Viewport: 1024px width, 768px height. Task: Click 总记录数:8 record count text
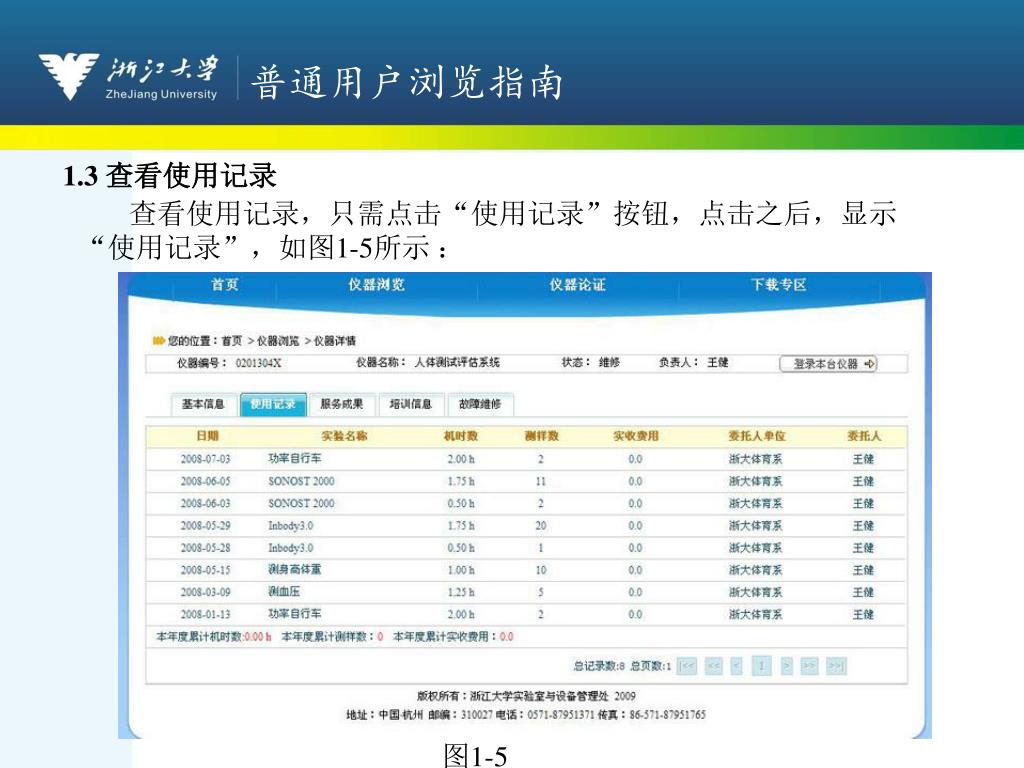pos(599,666)
